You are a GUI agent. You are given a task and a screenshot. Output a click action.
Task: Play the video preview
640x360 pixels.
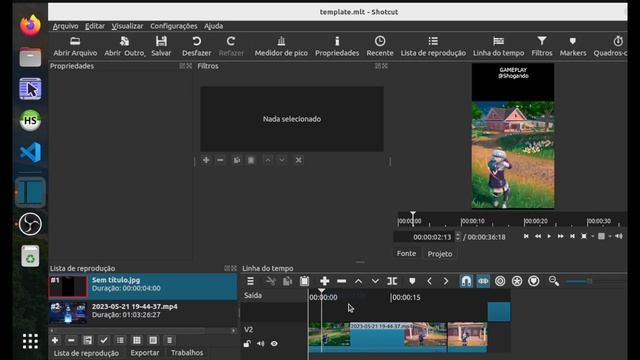point(549,236)
